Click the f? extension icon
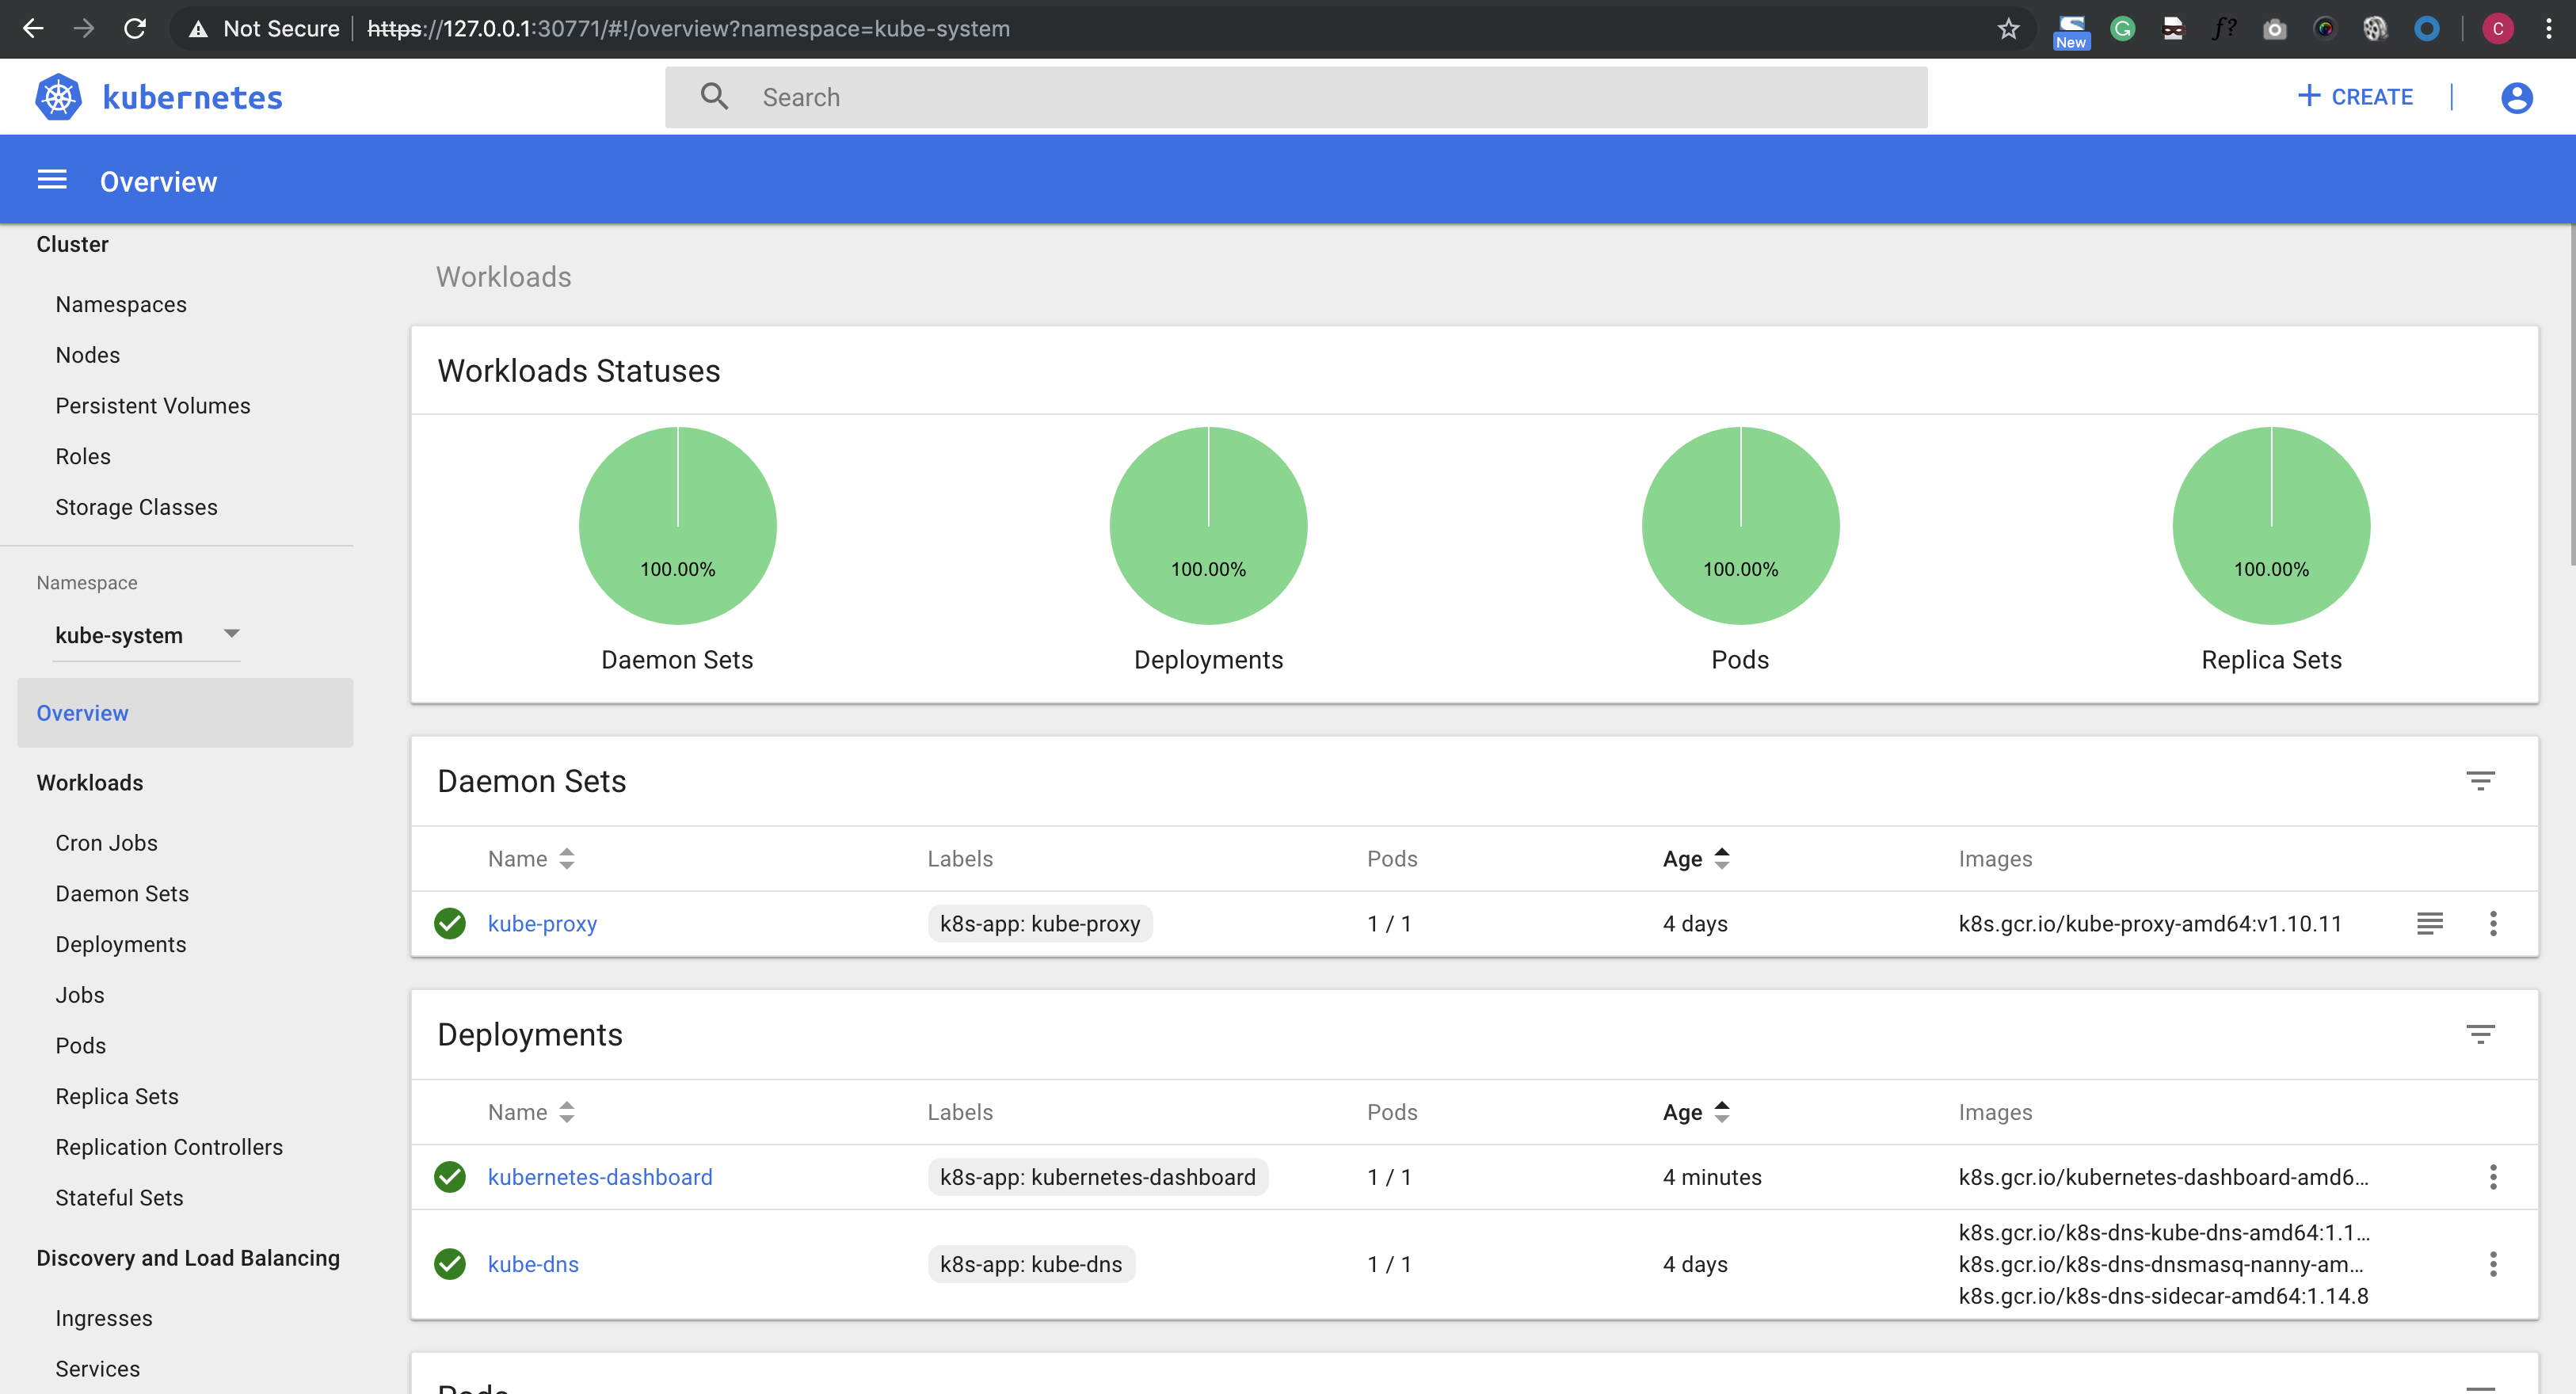Screen dimensions: 2576x1394 2223,28
